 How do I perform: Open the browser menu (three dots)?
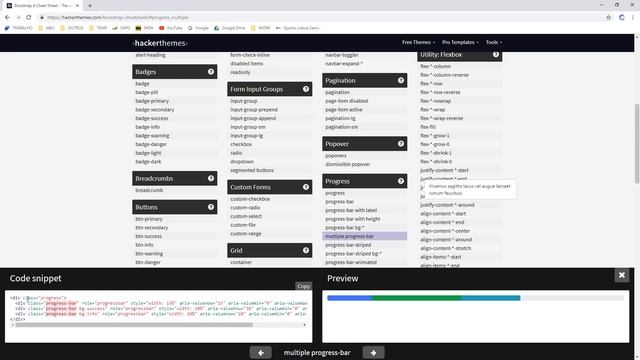pos(633,18)
